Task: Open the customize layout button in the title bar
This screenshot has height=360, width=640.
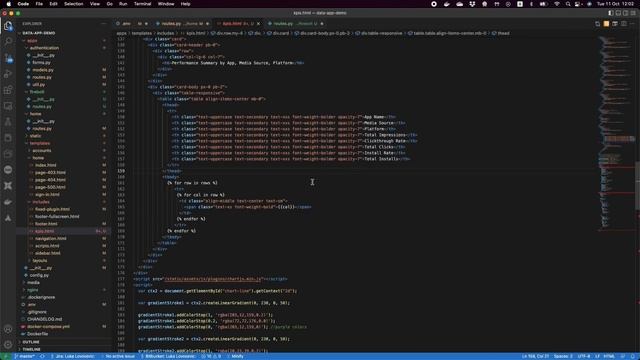Action: click(x=633, y=13)
